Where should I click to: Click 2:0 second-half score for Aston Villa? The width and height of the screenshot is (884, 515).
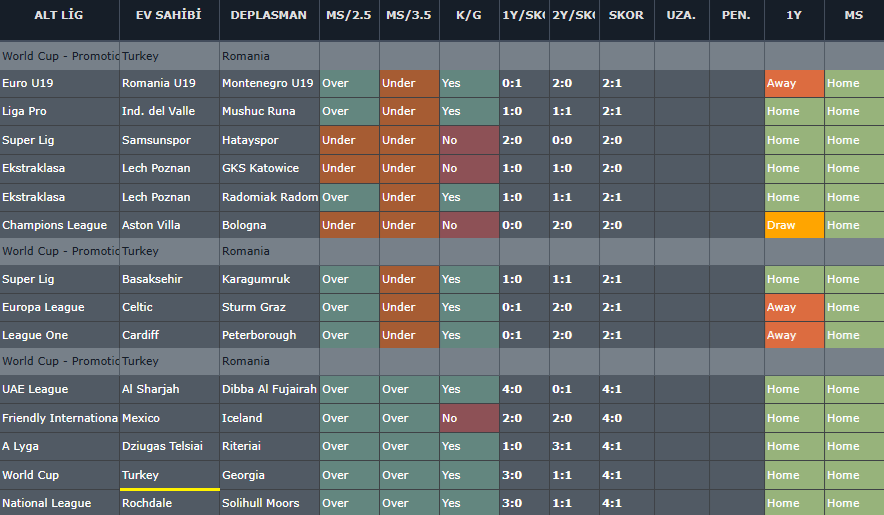tap(574, 225)
